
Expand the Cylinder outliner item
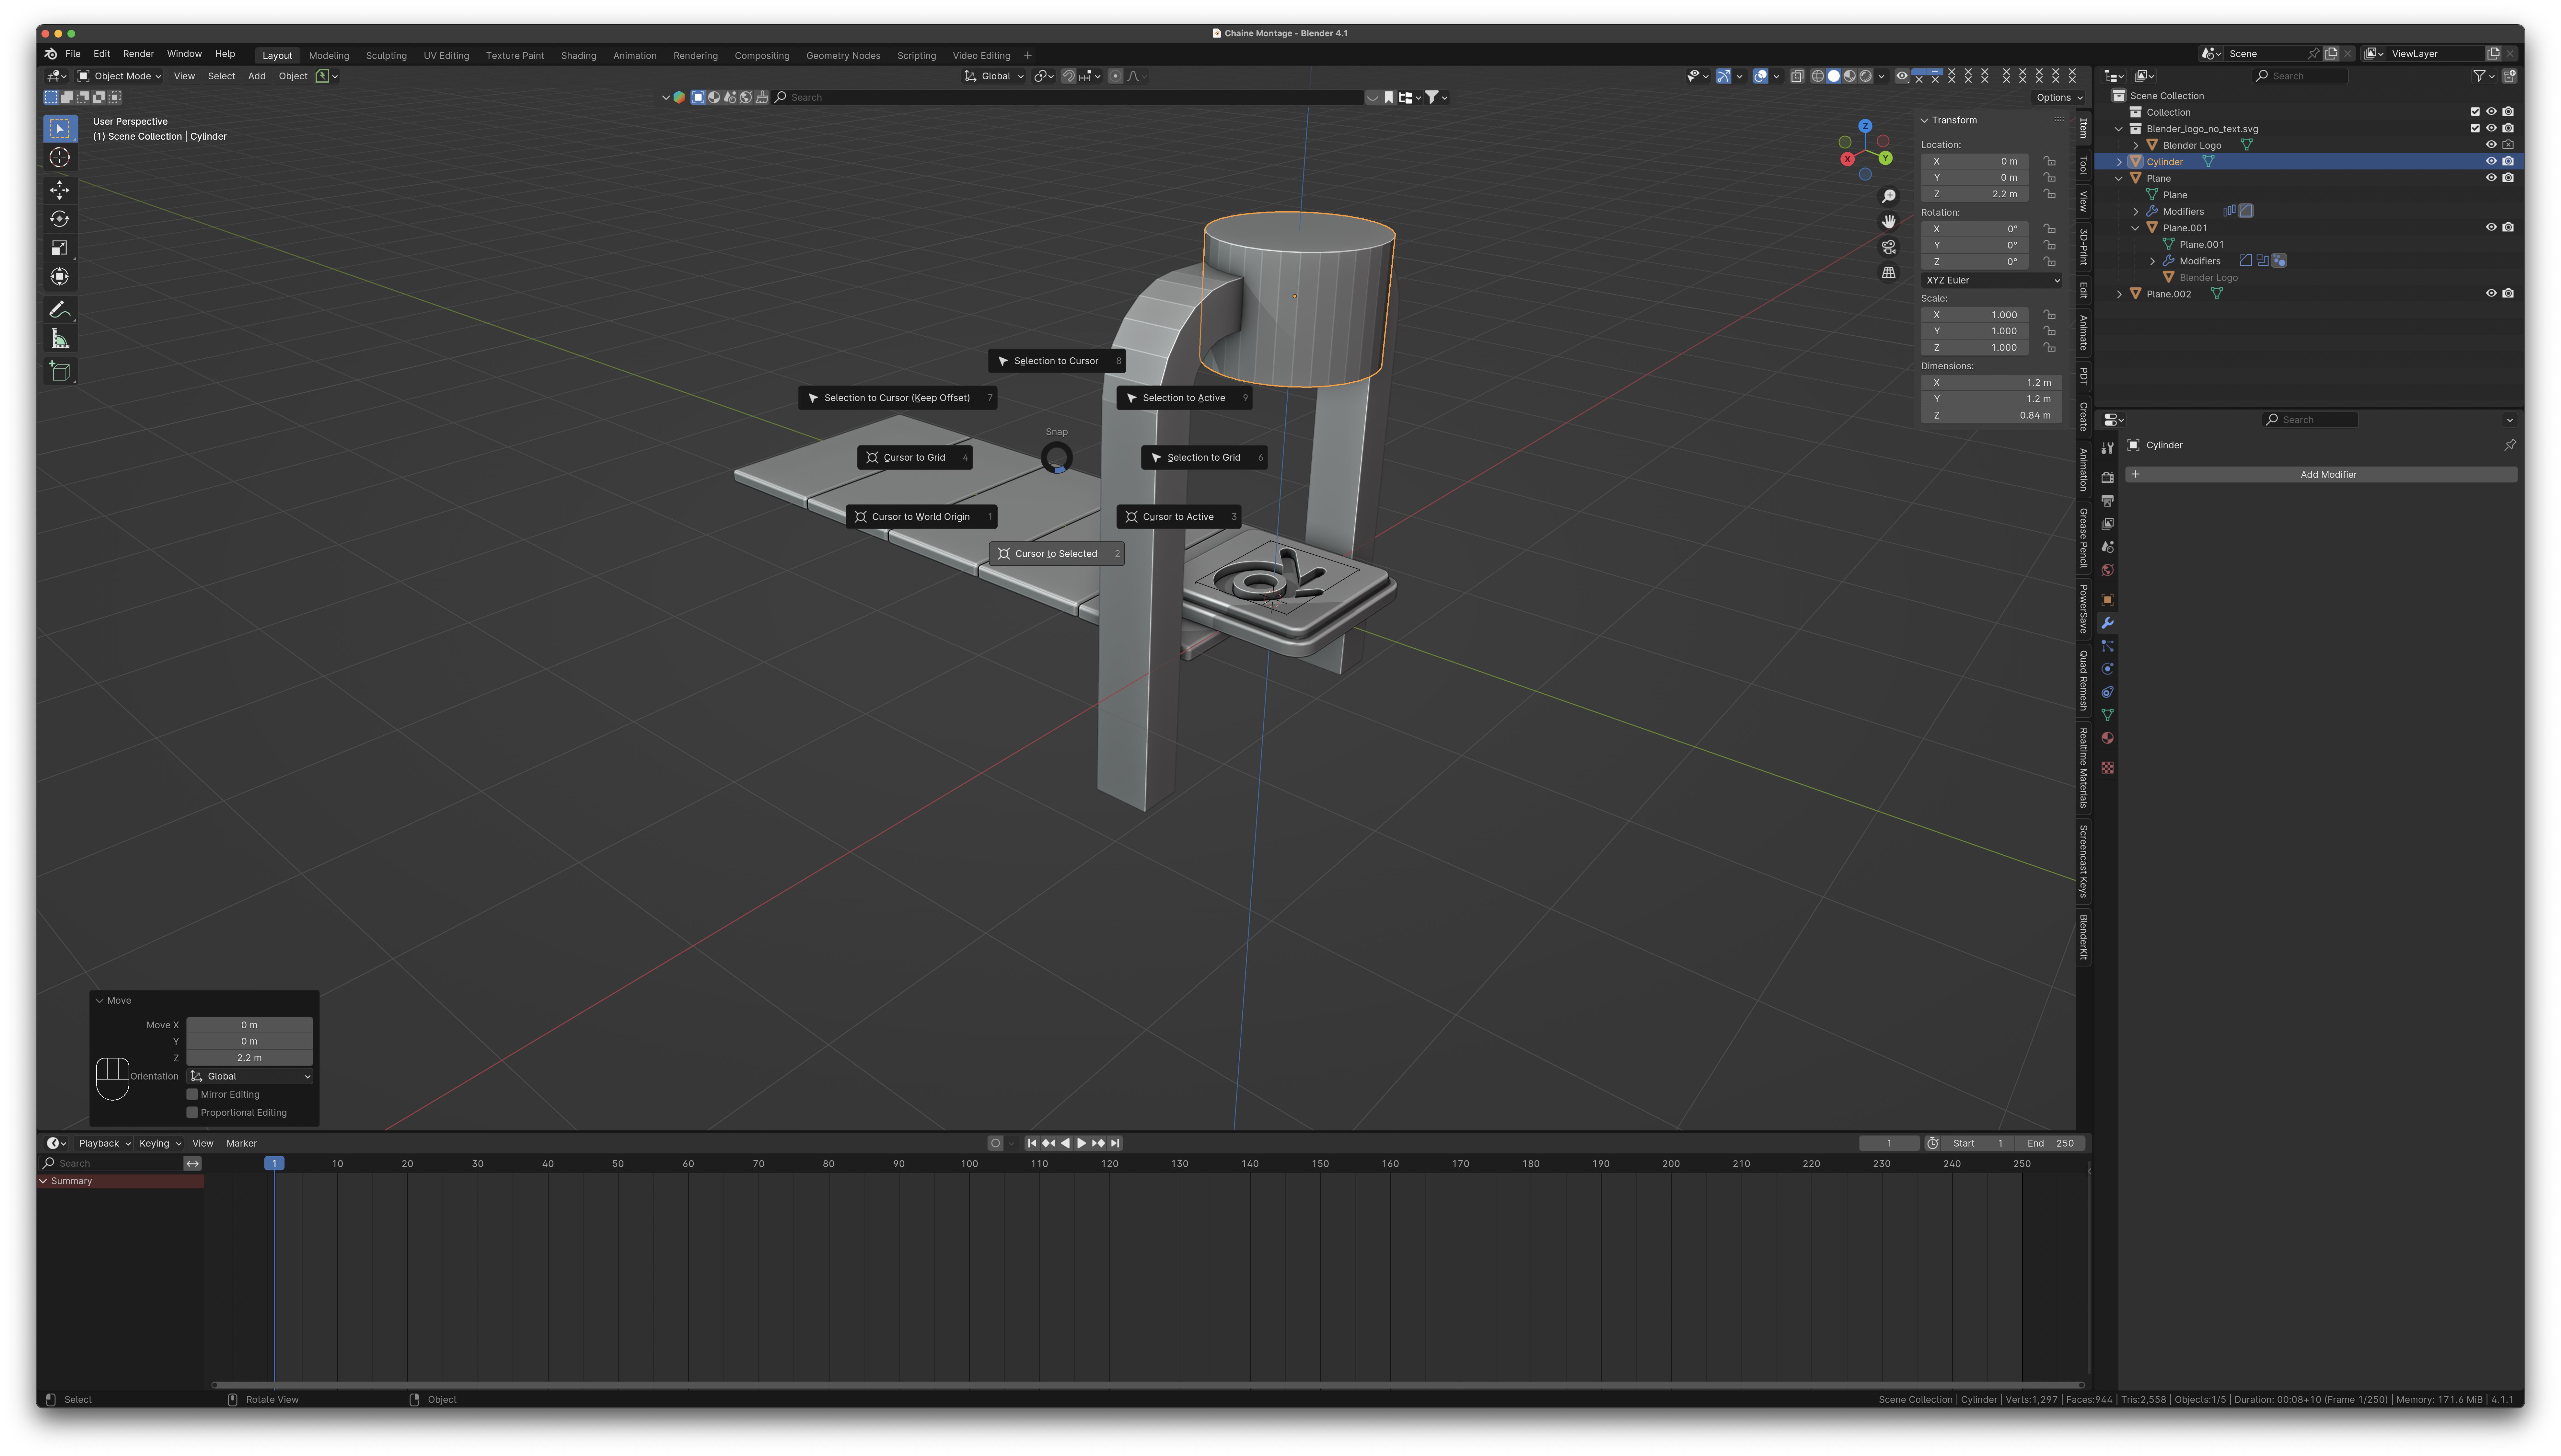coord(2119,162)
